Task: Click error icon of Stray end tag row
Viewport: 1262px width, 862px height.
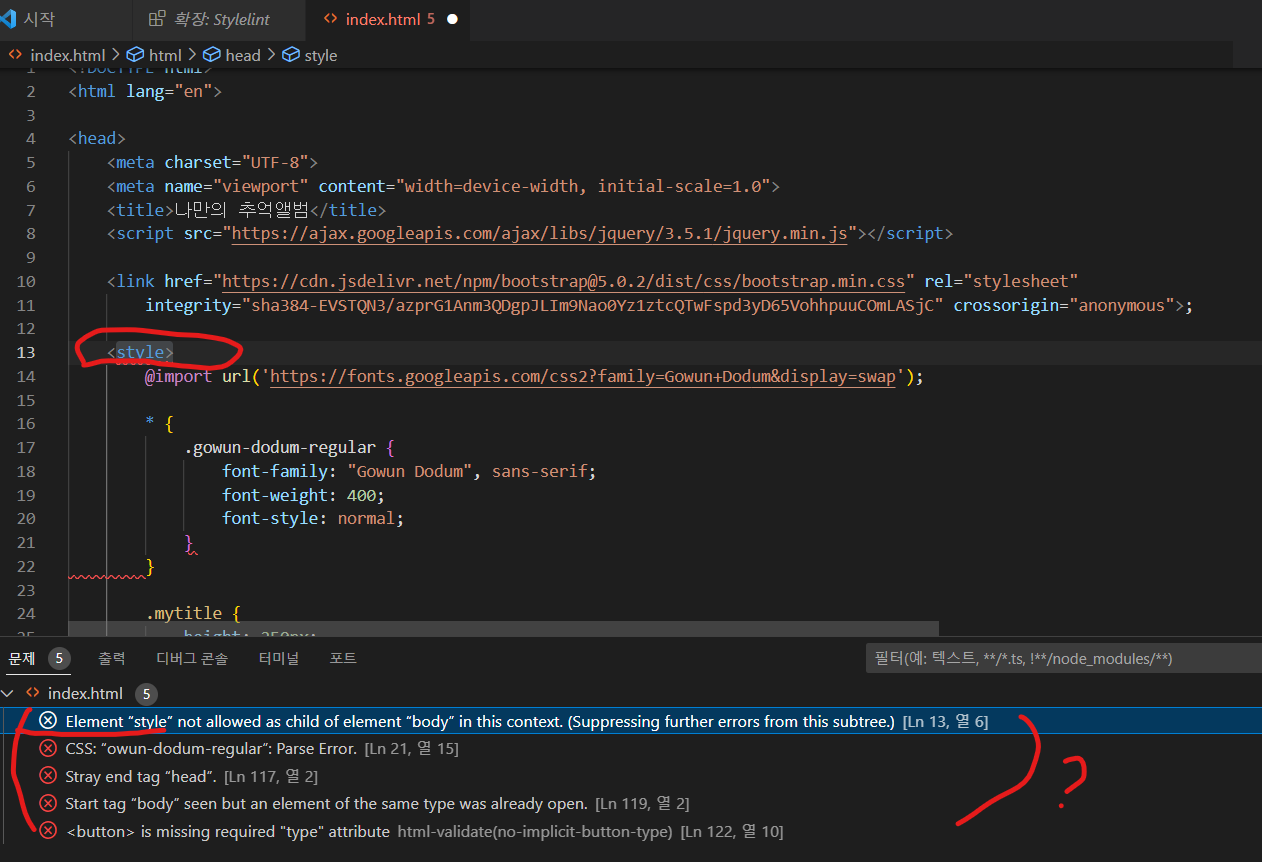Action: [47, 776]
